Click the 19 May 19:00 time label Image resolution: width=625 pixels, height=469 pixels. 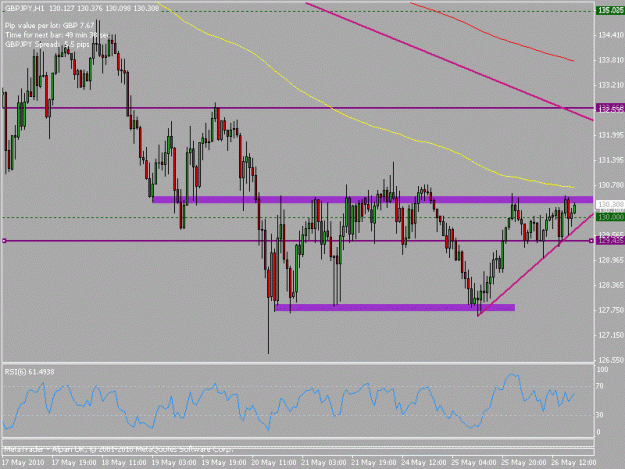click(224, 463)
